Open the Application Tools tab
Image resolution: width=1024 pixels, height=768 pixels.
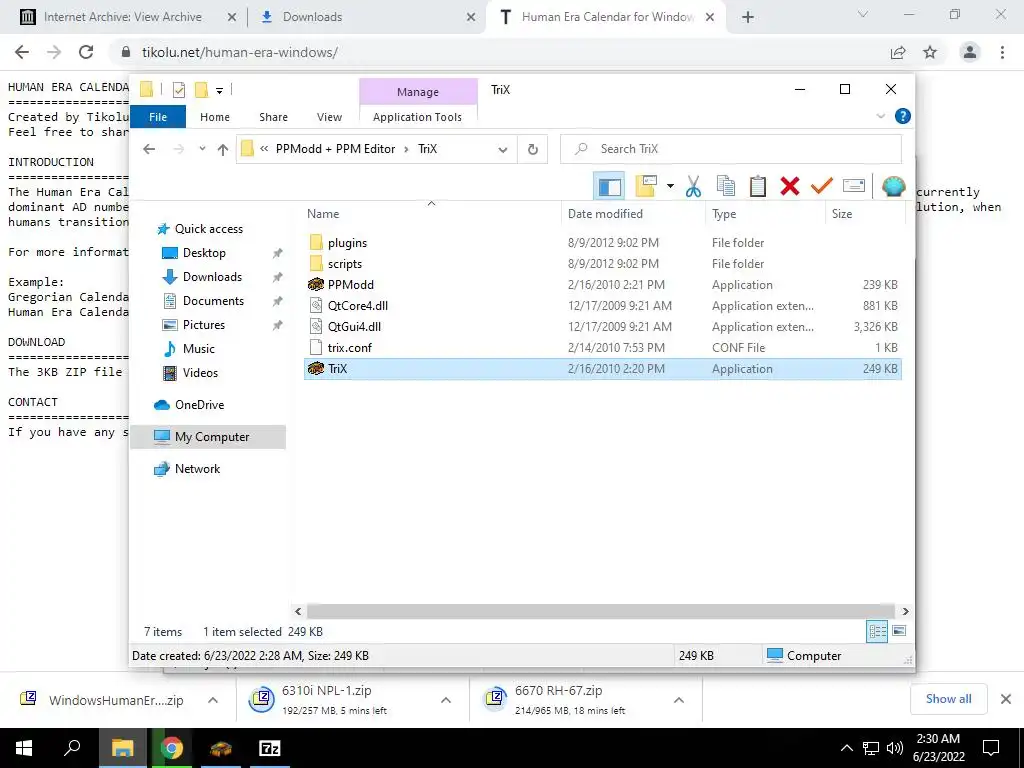417,117
